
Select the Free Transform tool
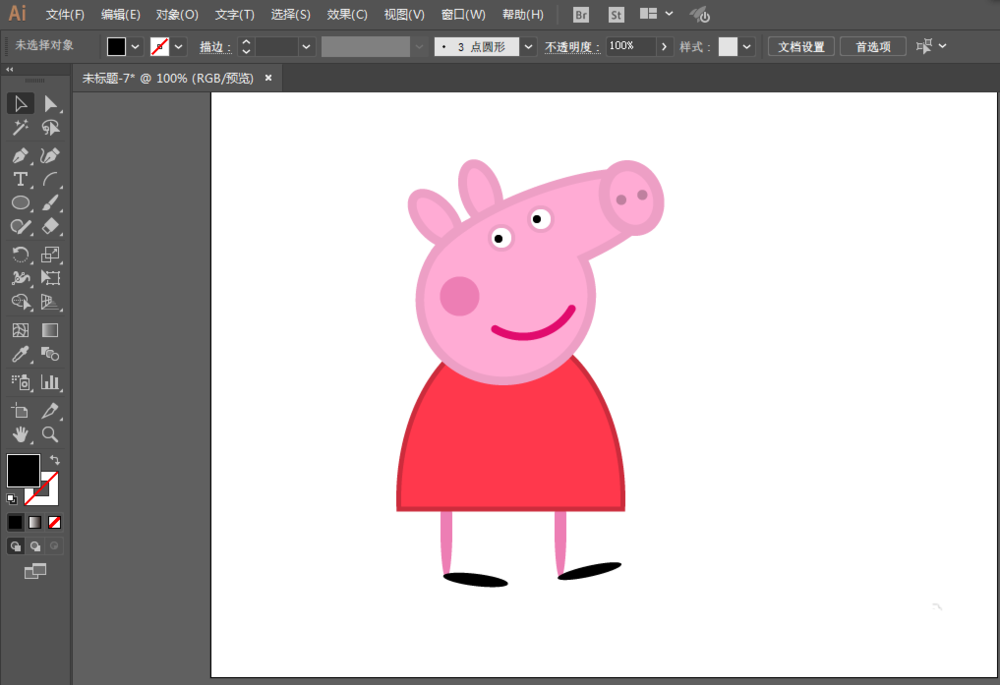pos(50,278)
